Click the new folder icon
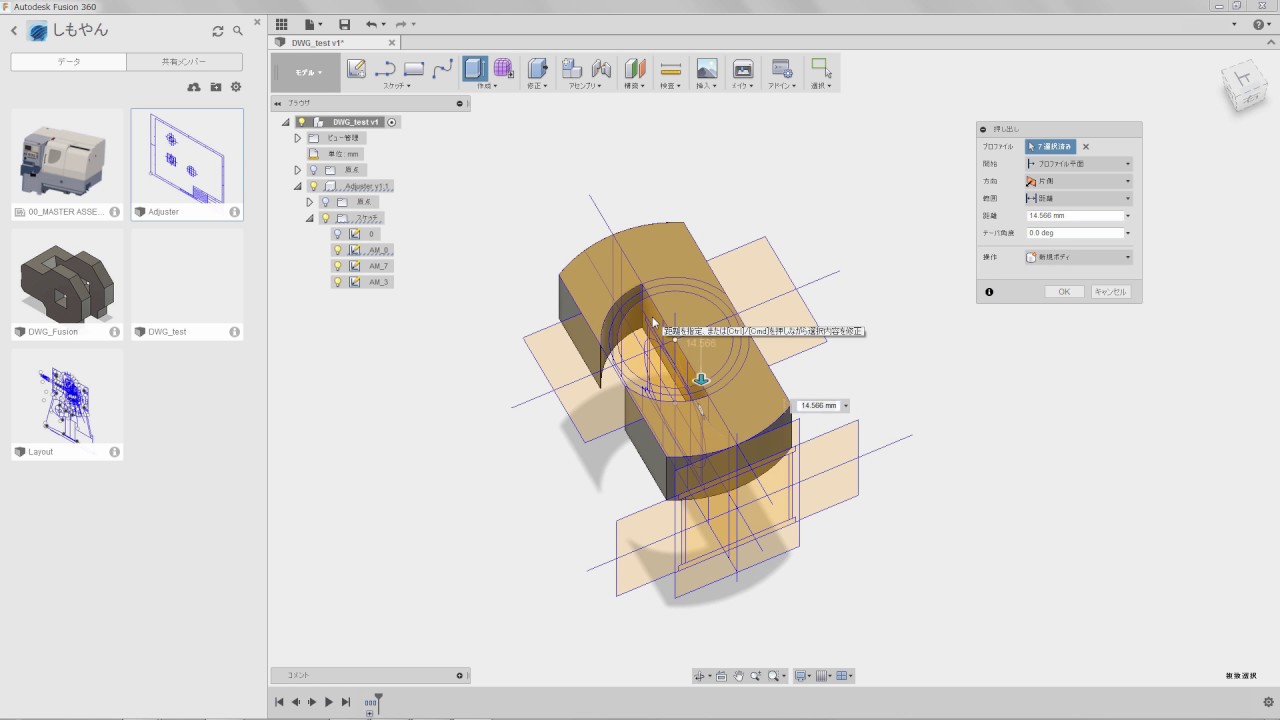This screenshot has height=720, width=1280. [216, 87]
